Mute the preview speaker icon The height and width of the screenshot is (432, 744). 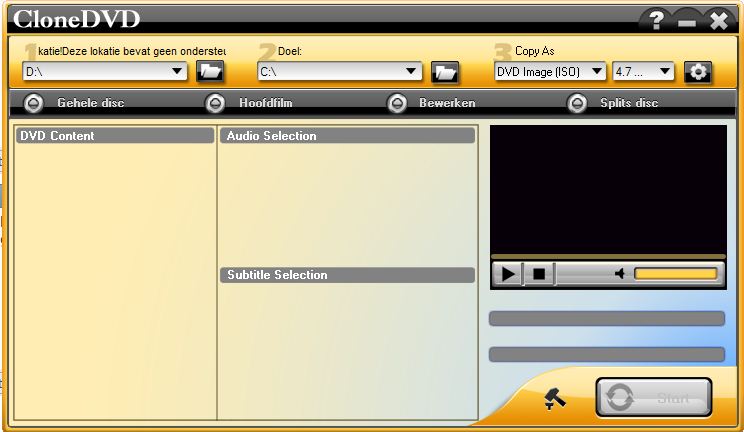[x=620, y=273]
